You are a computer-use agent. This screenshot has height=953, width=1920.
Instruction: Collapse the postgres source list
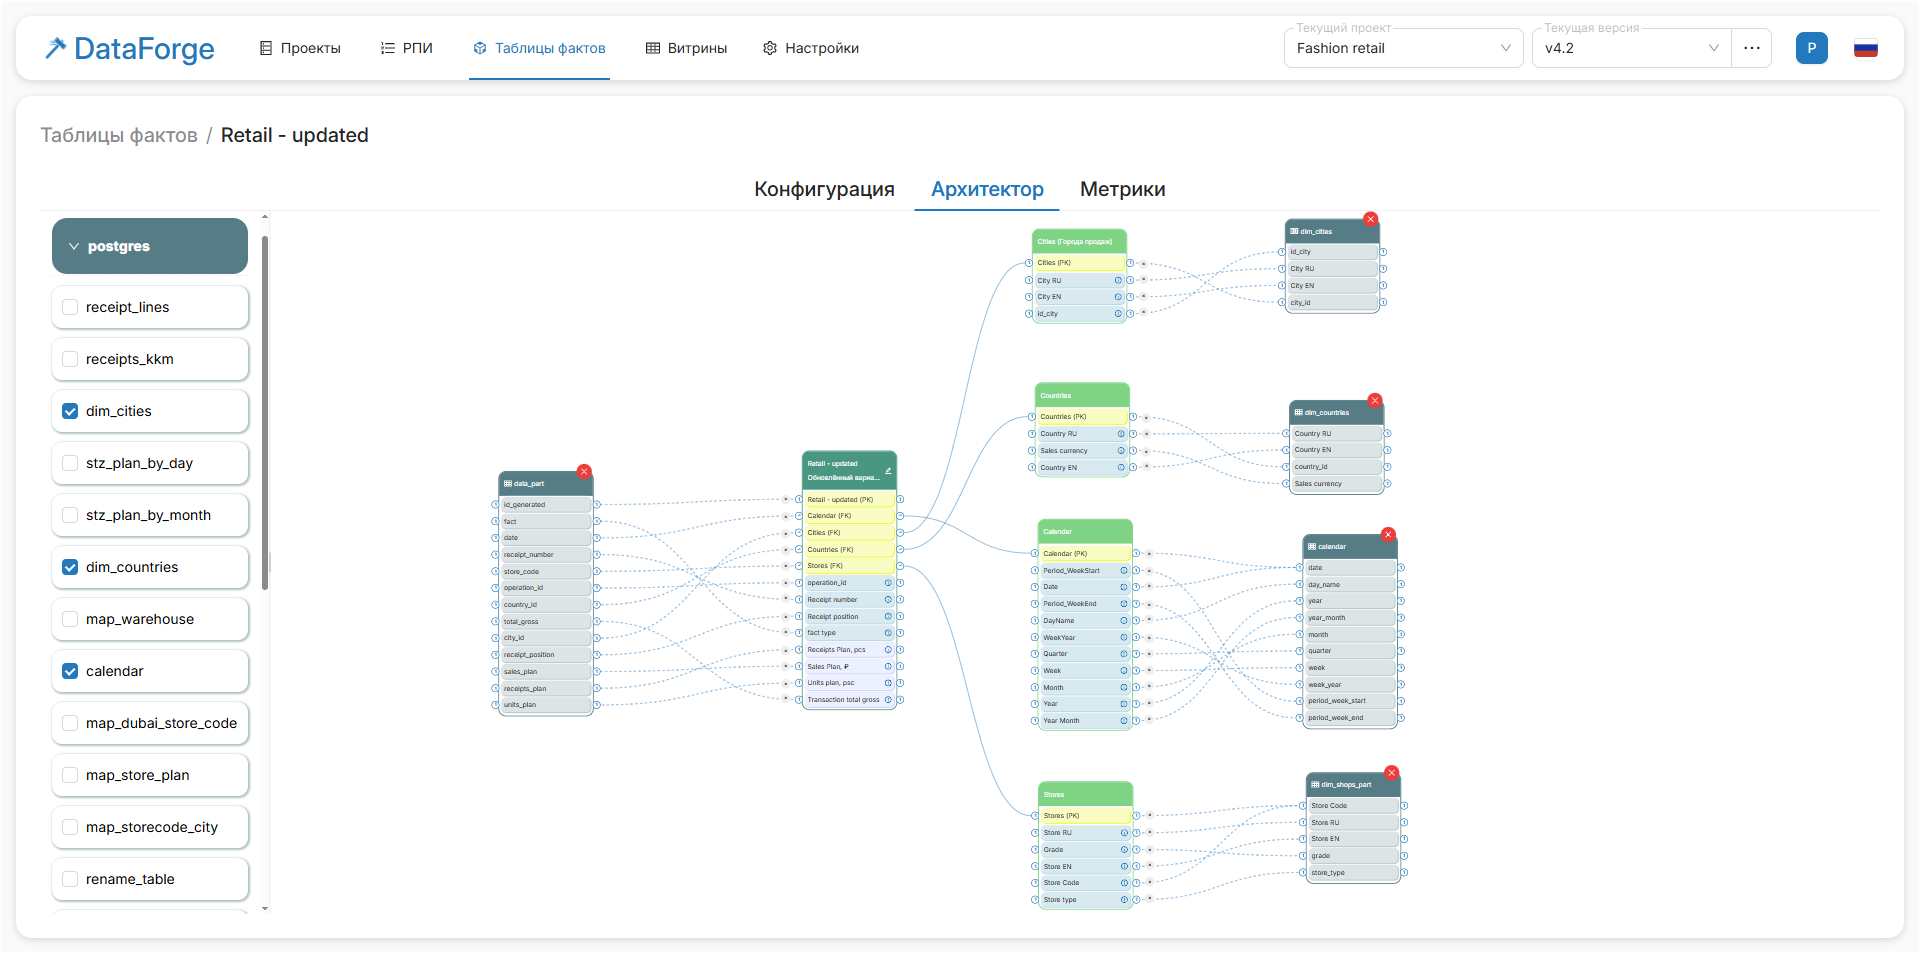pos(150,246)
